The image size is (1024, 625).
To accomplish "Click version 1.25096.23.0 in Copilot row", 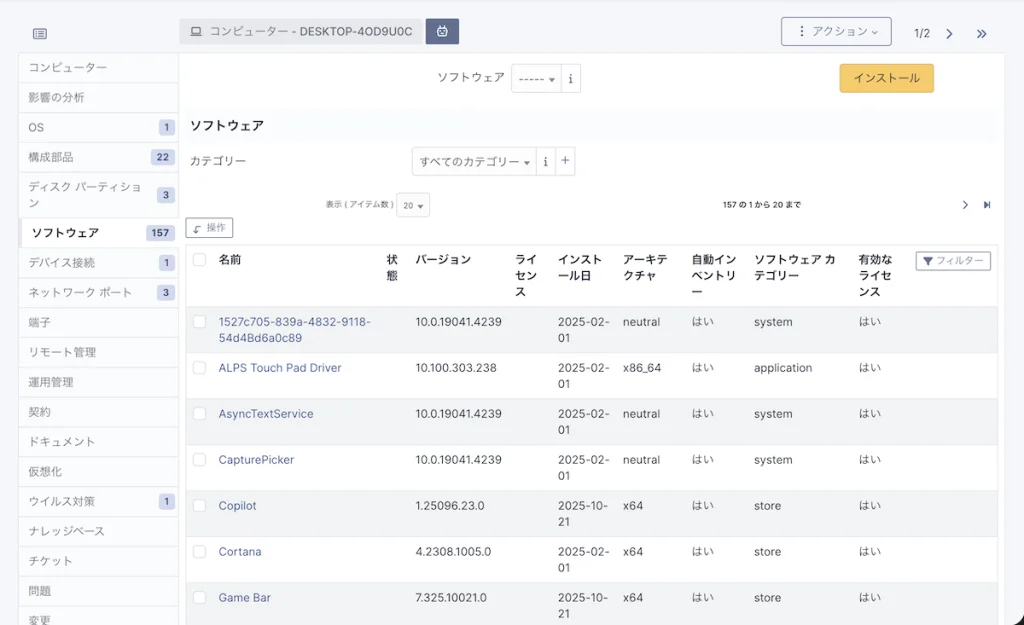I will [450, 505].
